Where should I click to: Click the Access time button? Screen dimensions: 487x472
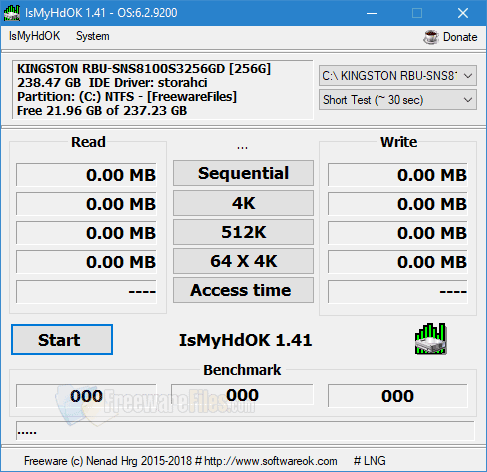coord(243,290)
